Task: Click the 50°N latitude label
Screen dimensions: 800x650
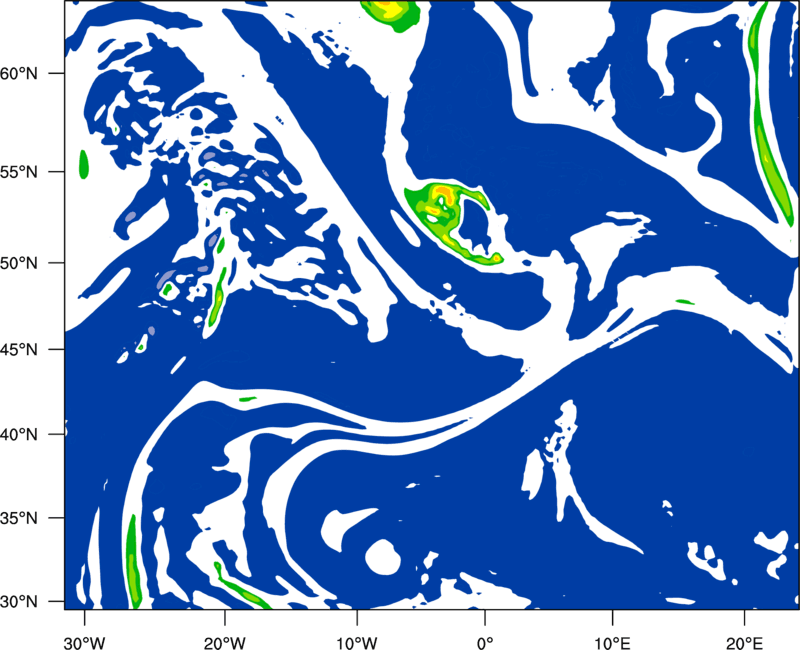Action: coord(19,263)
